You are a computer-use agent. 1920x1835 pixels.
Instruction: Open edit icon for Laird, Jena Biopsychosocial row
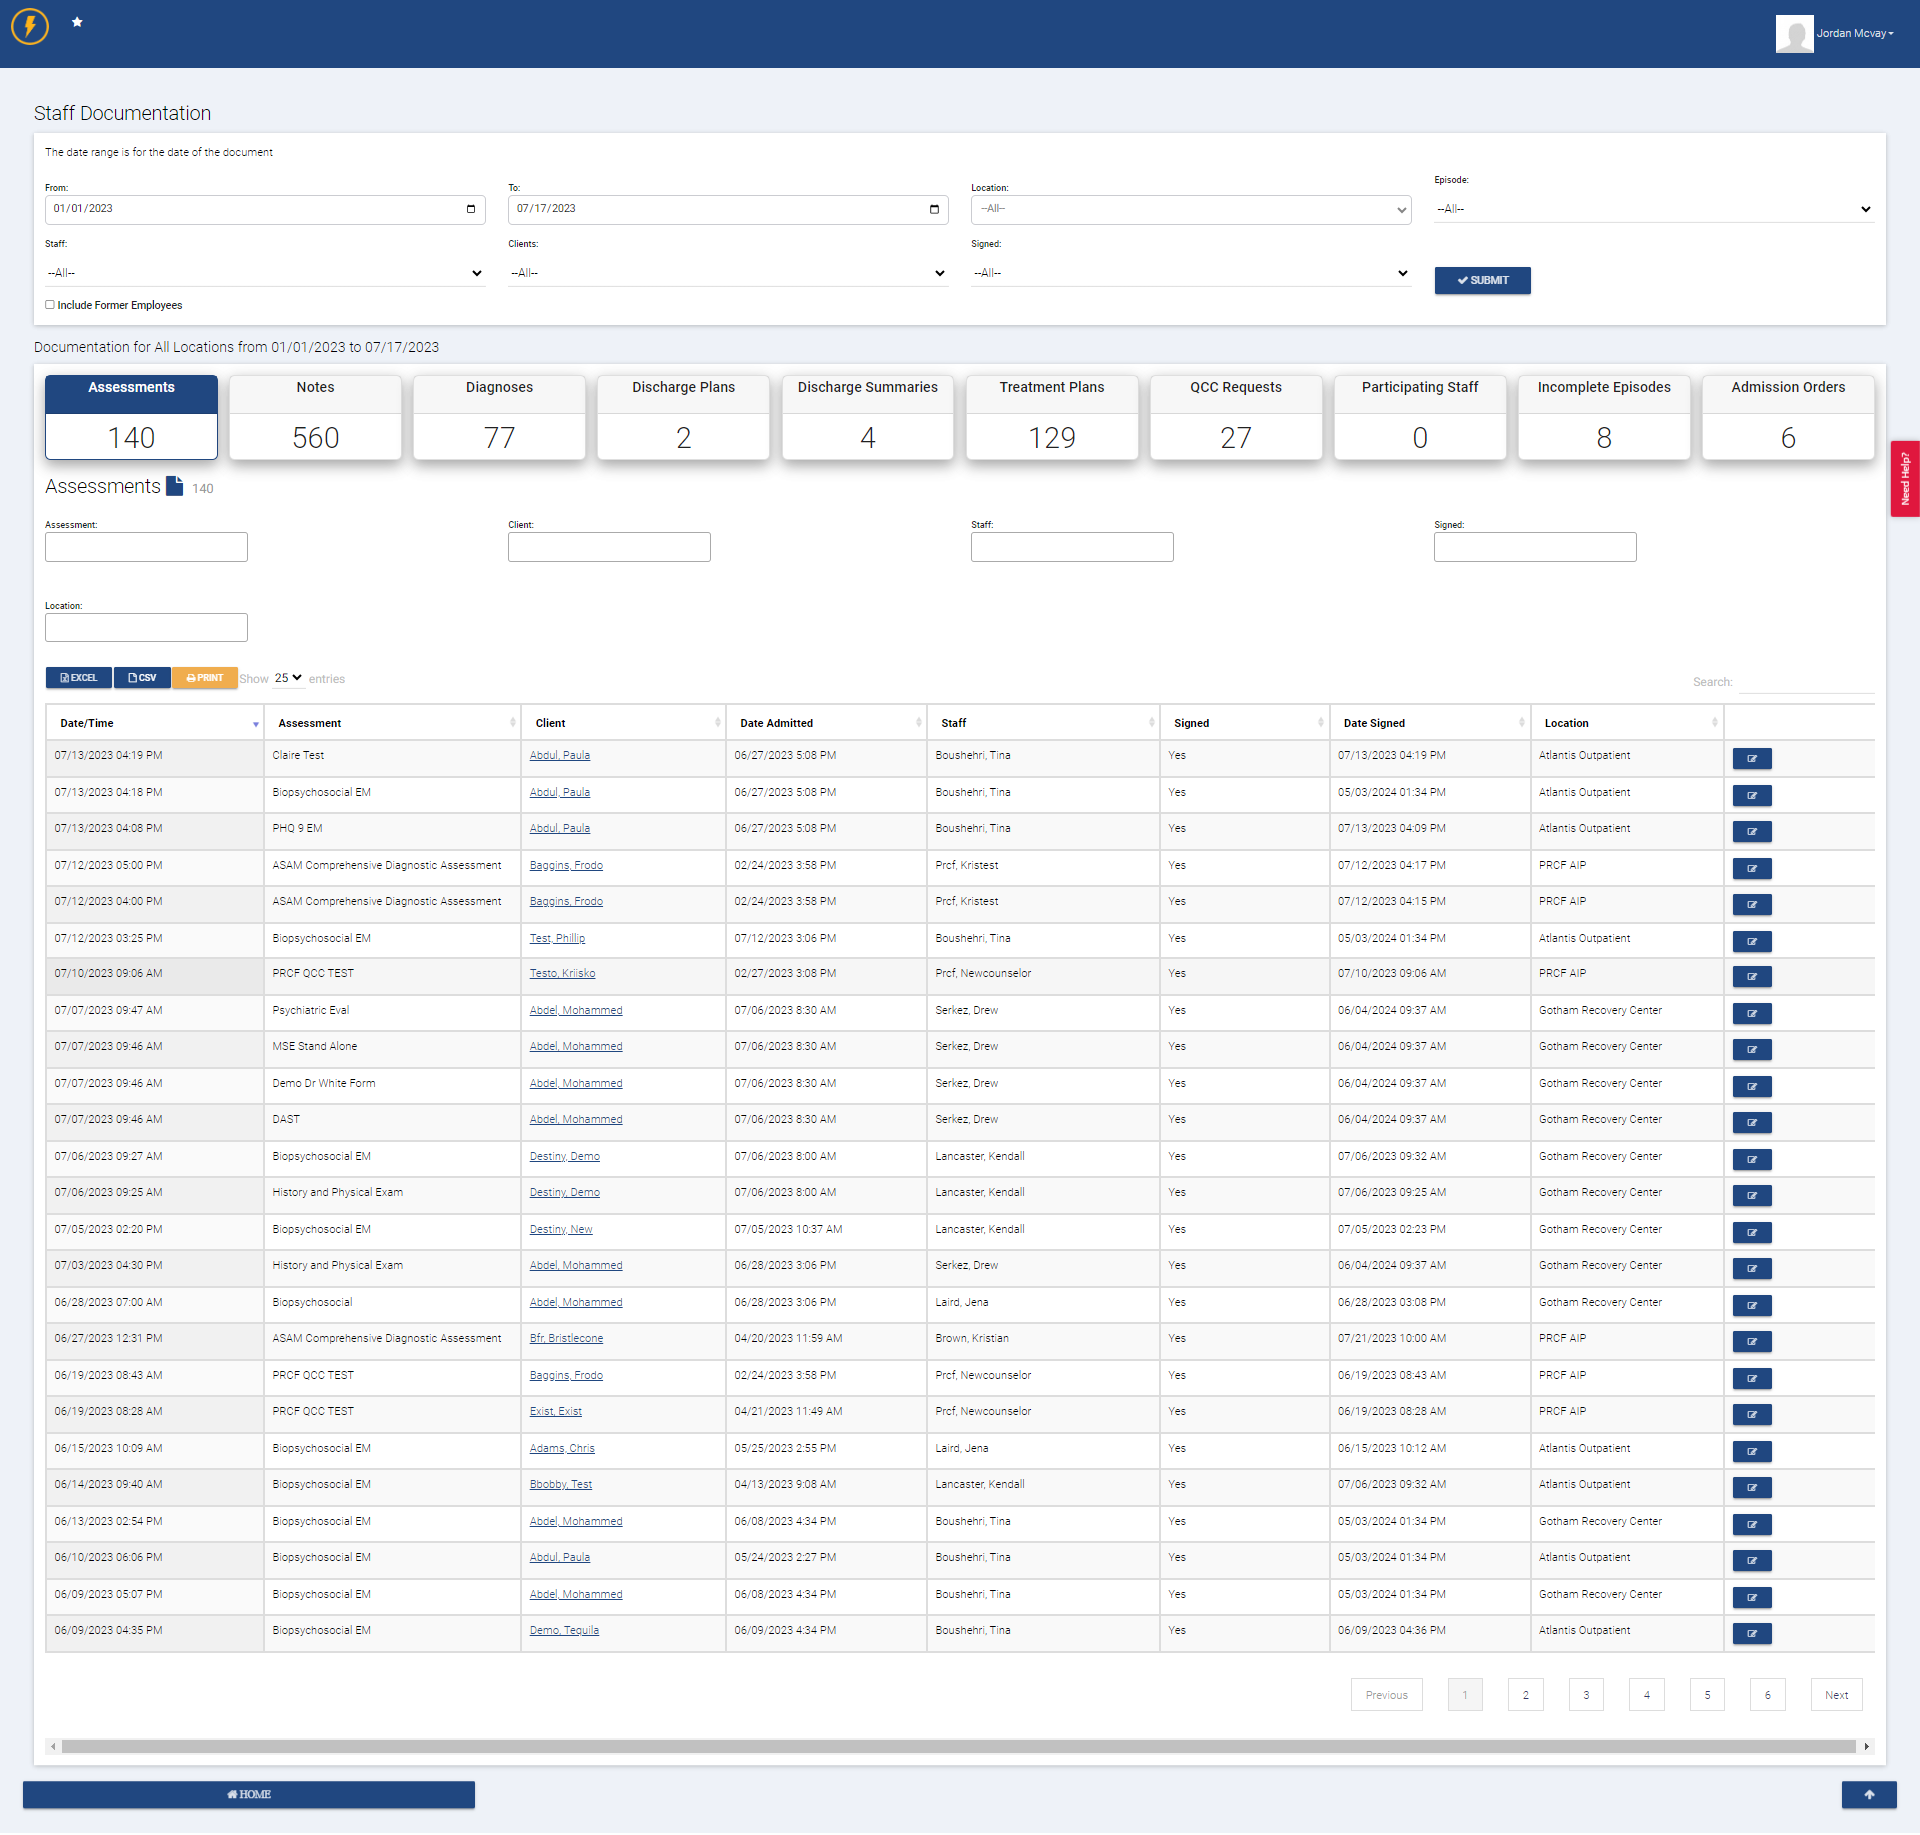coord(1752,1306)
